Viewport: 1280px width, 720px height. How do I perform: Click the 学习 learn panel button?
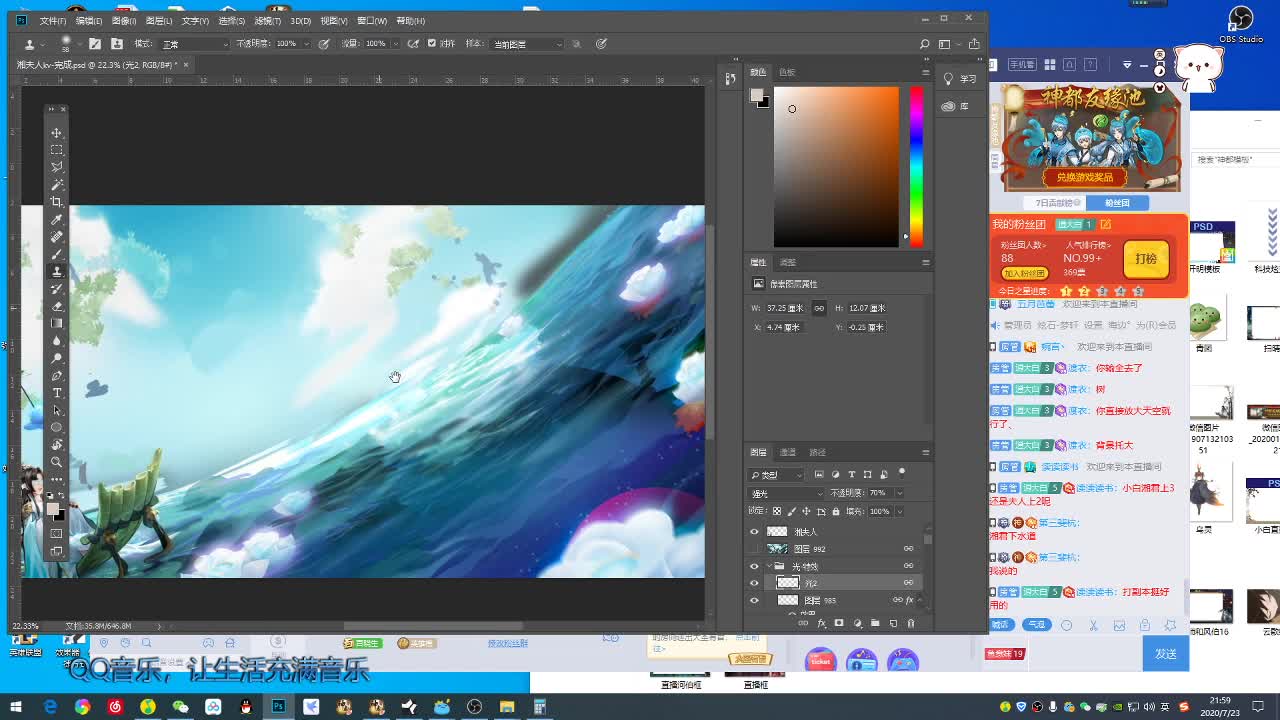tap(959, 79)
